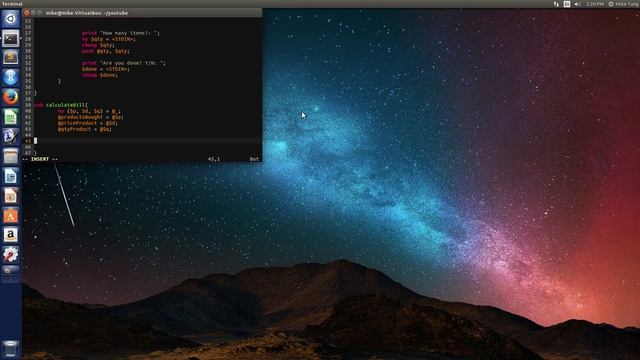Click the Terminal label in top panel
This screenshot has width=640, height=360.
pos(12,4)
